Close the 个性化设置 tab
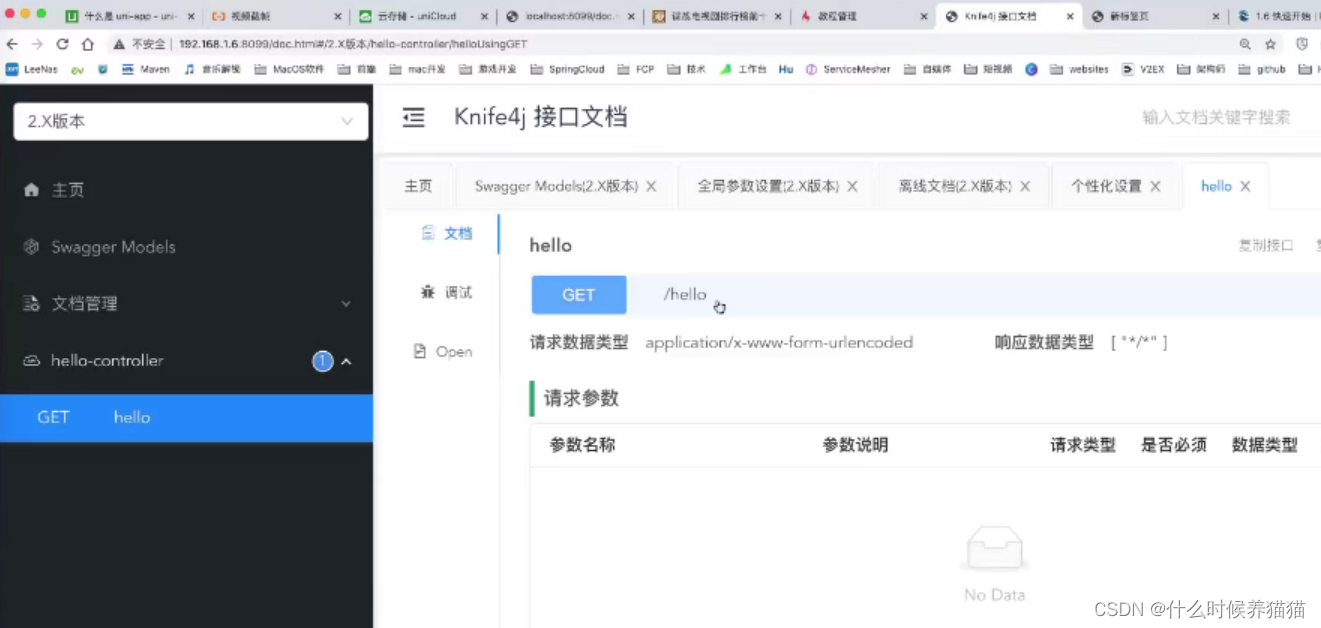 tap(1155, 186)
